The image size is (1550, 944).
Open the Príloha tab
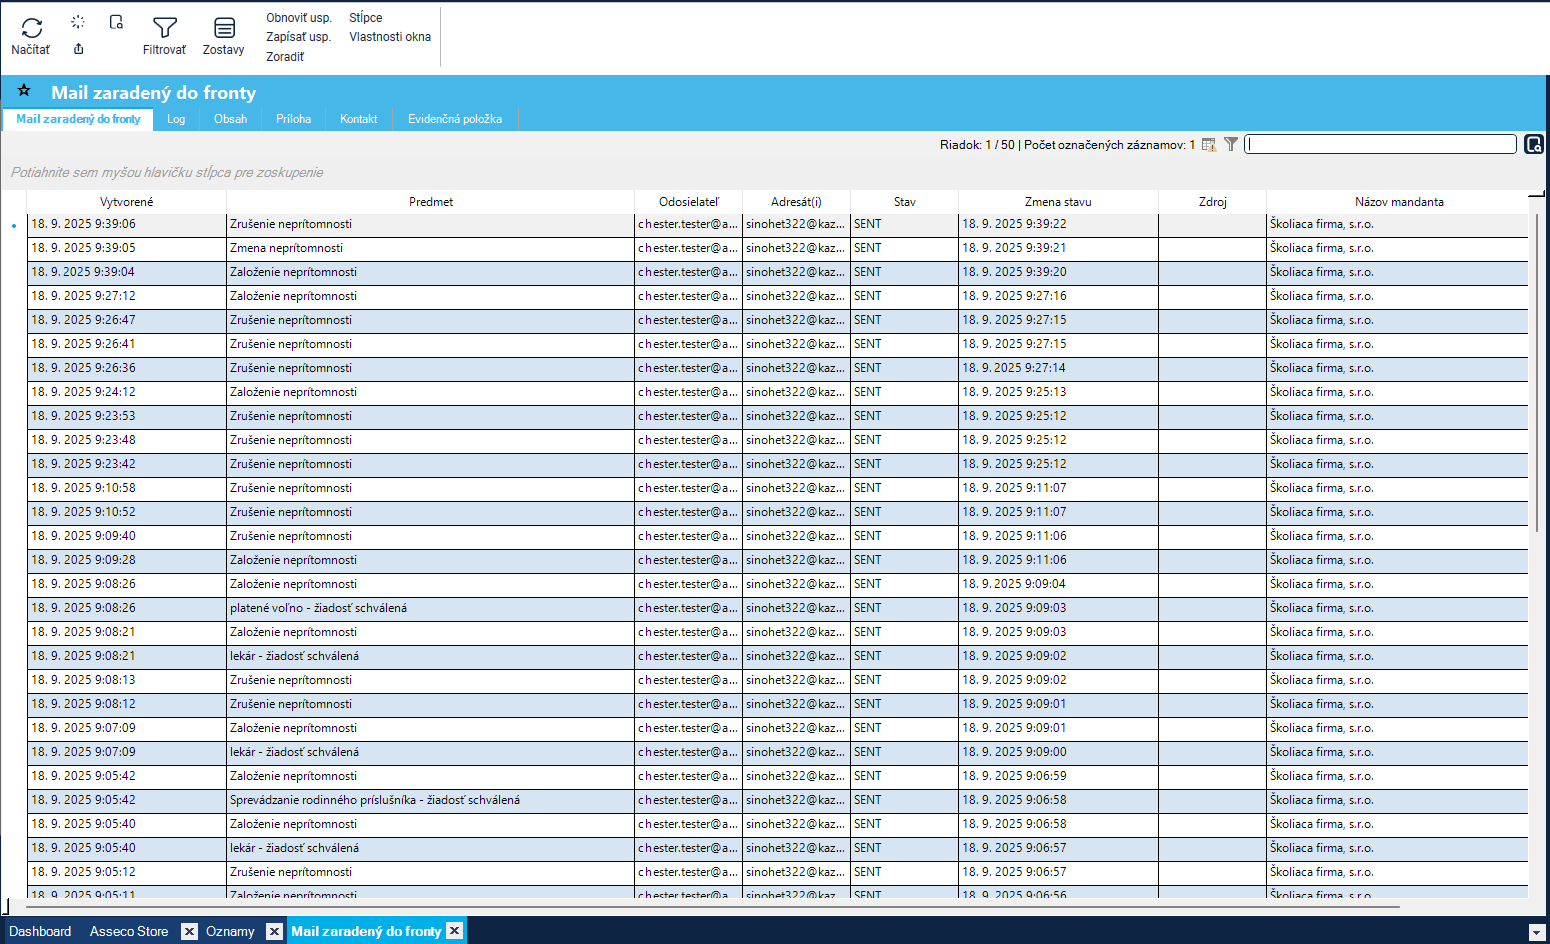293,119
